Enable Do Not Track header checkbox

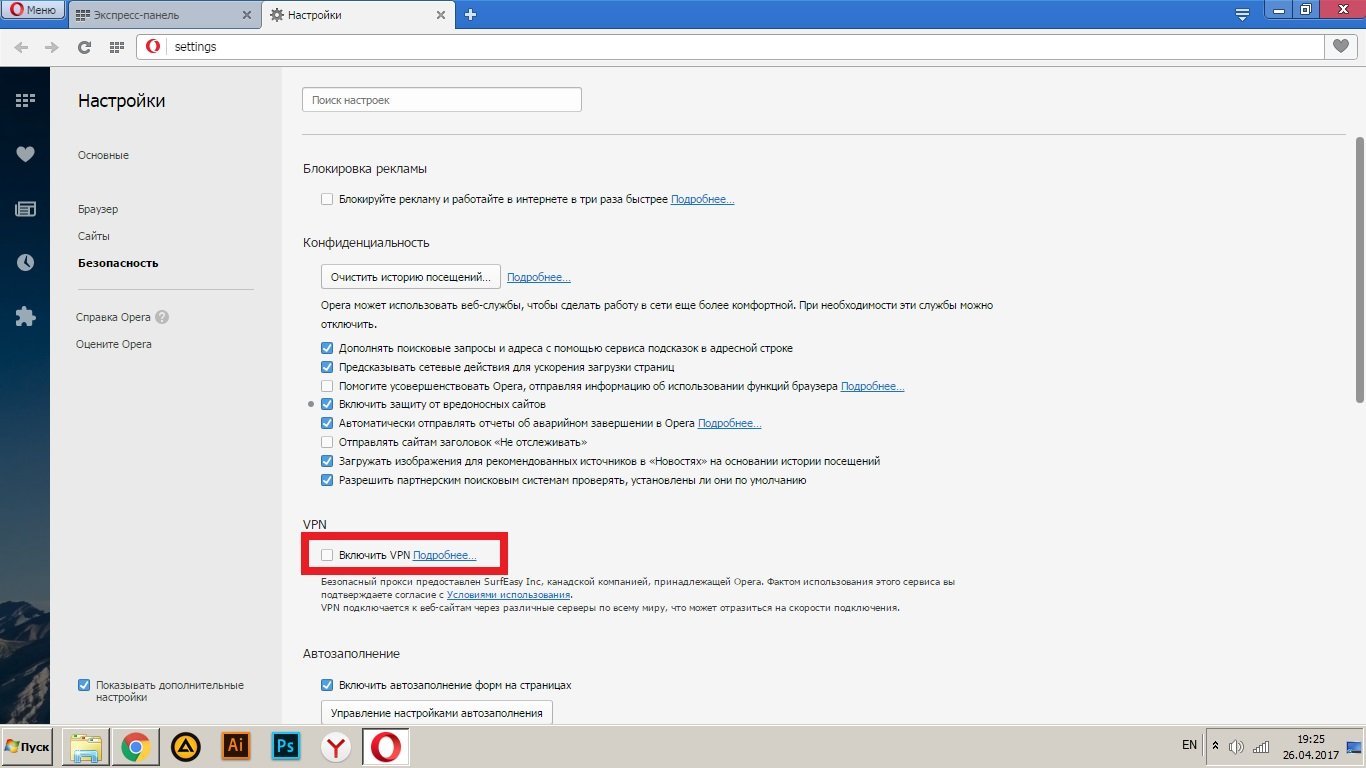click(327, 442)
